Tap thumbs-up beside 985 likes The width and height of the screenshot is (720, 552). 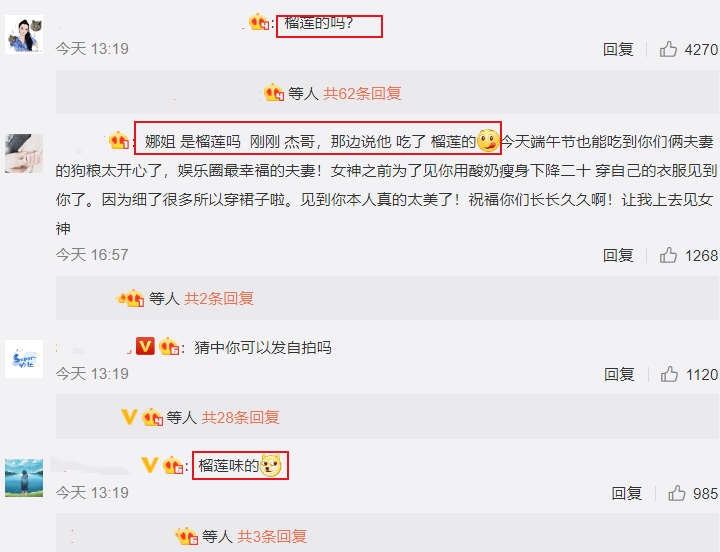point(677,493)
